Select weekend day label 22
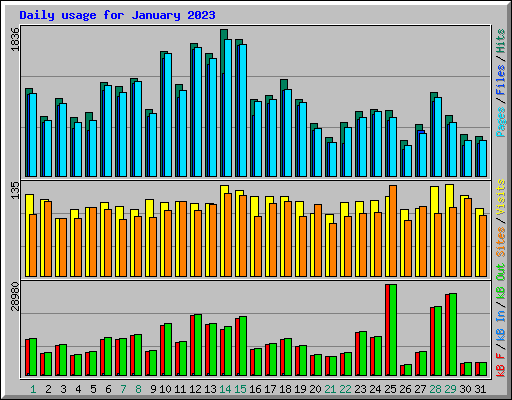The image size is (512, 400). pyautogui.click(x=345, y=389)
